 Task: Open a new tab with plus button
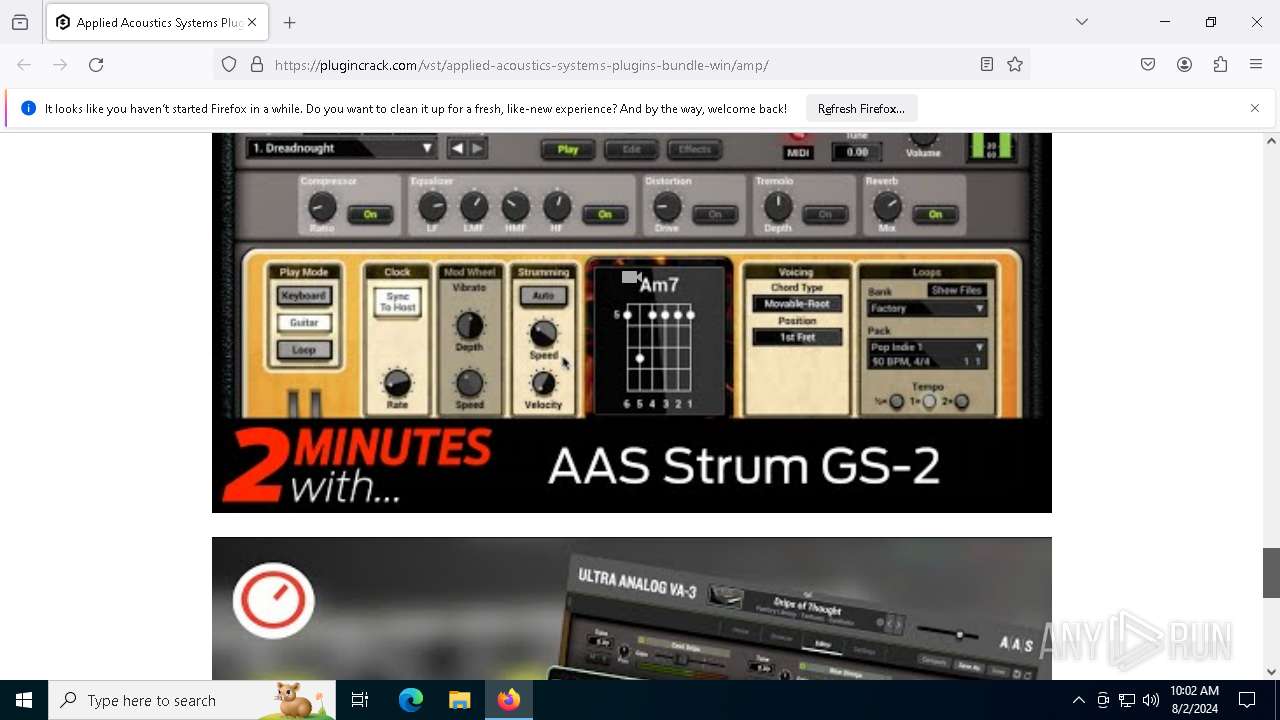pos(290,22)
